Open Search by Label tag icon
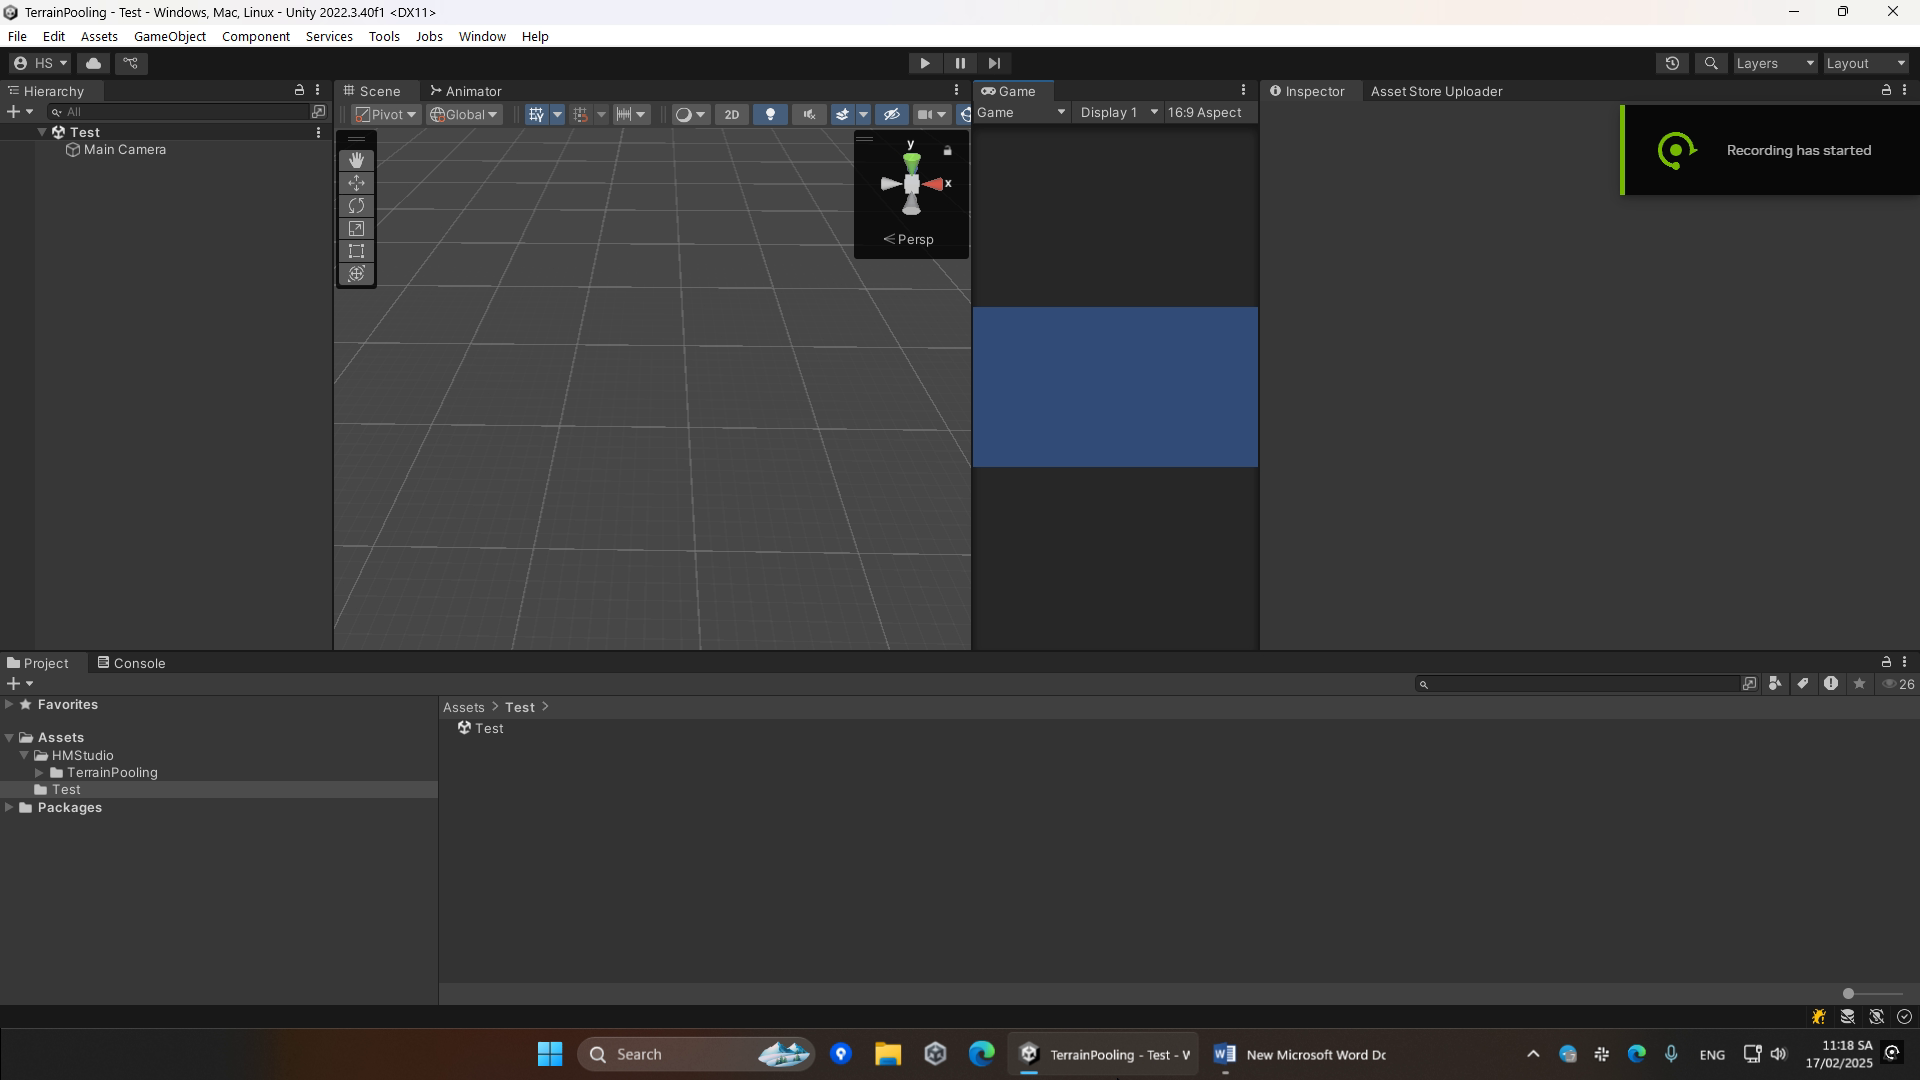Image resolution: width=1920 pixels, height=1080 pixels. [1803, 684]
